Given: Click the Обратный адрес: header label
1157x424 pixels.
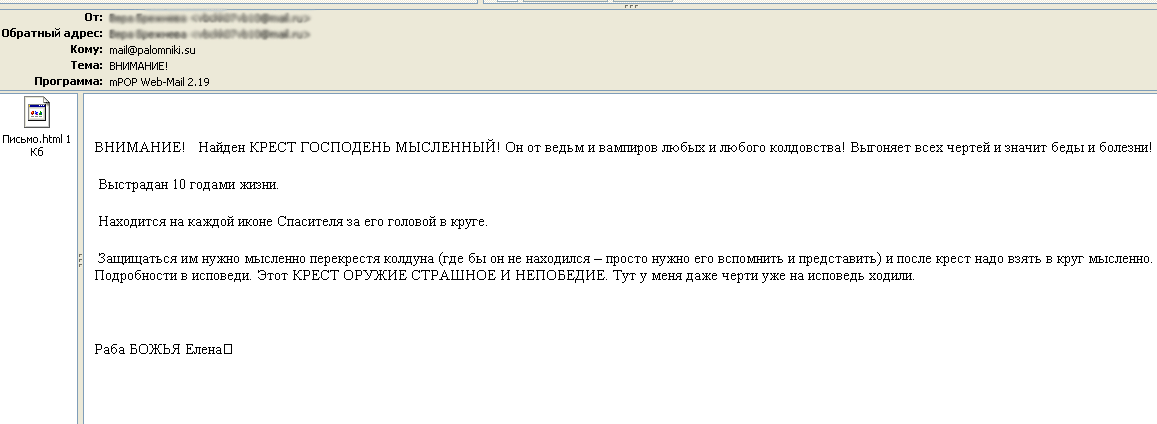Looking at the screenshot, I should [x=52, y=33].
